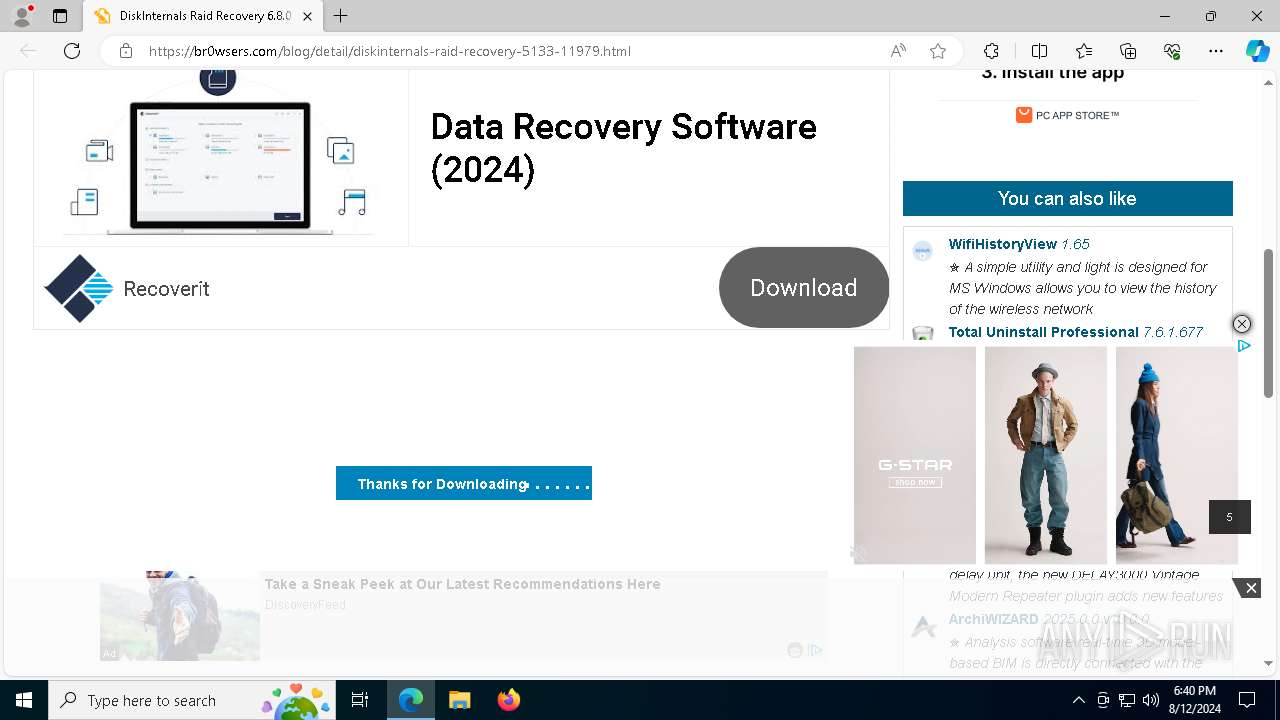The image size is (1280, 720).
Task: Open Task View
Action: click(360, 700)
